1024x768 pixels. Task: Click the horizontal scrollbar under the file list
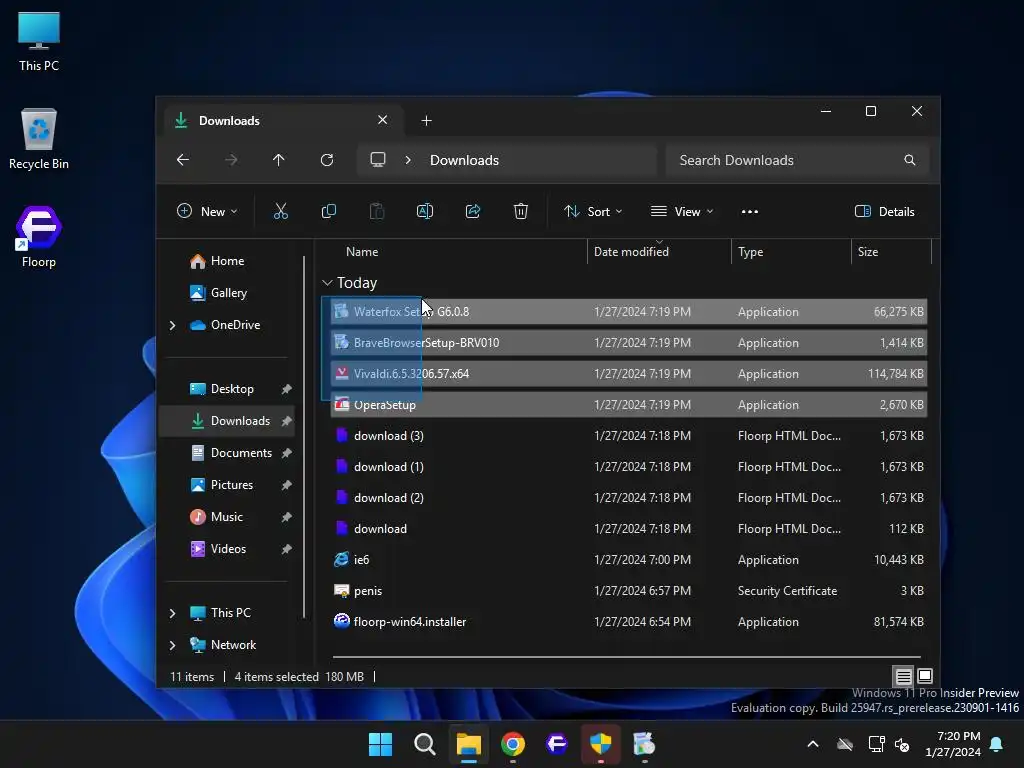(626, 656)
